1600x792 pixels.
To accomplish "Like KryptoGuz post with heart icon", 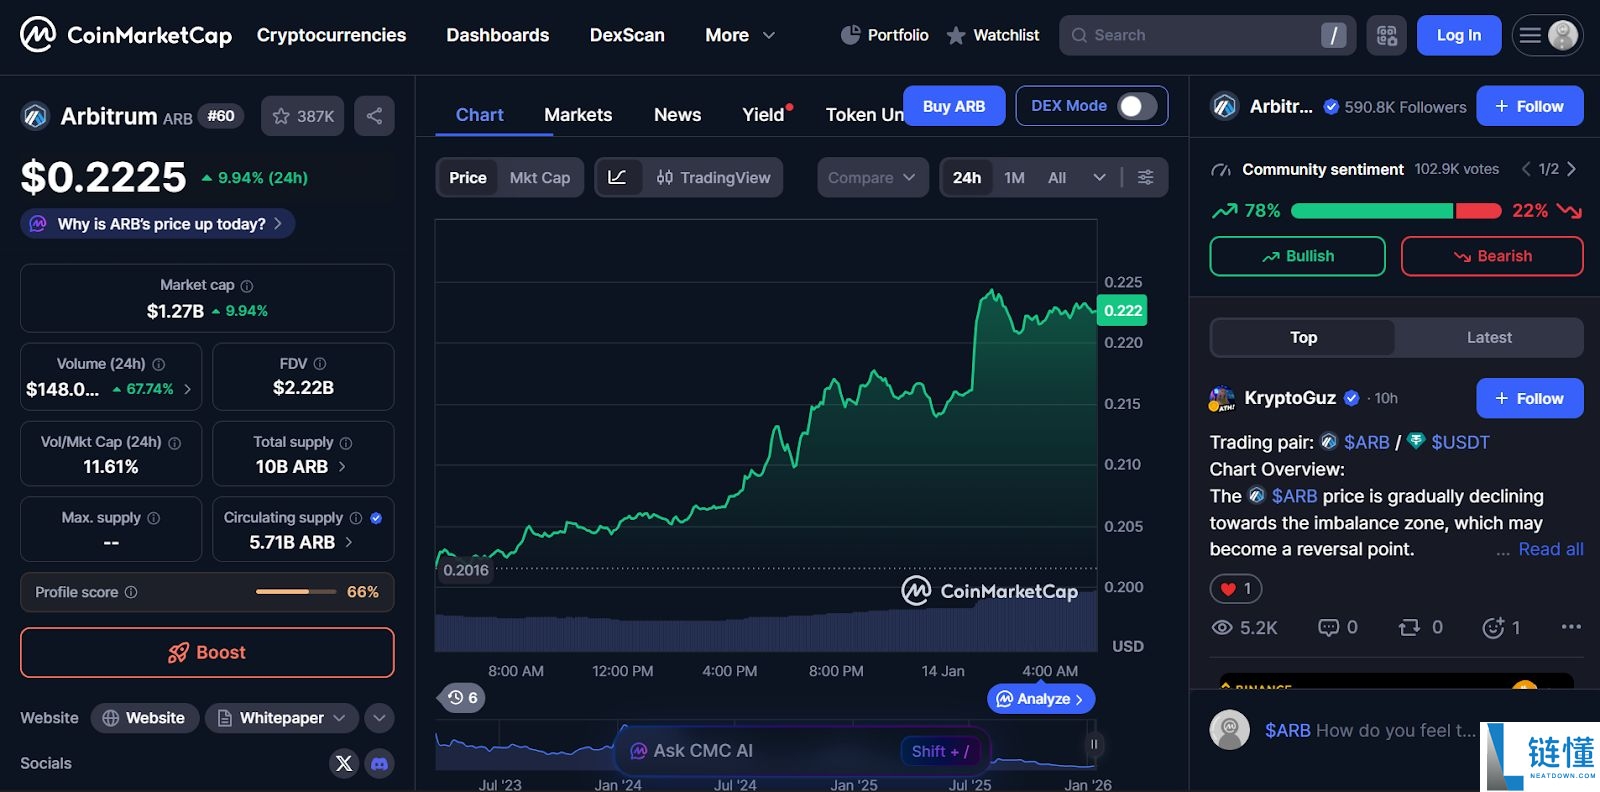I will [x=1236, y=589].
